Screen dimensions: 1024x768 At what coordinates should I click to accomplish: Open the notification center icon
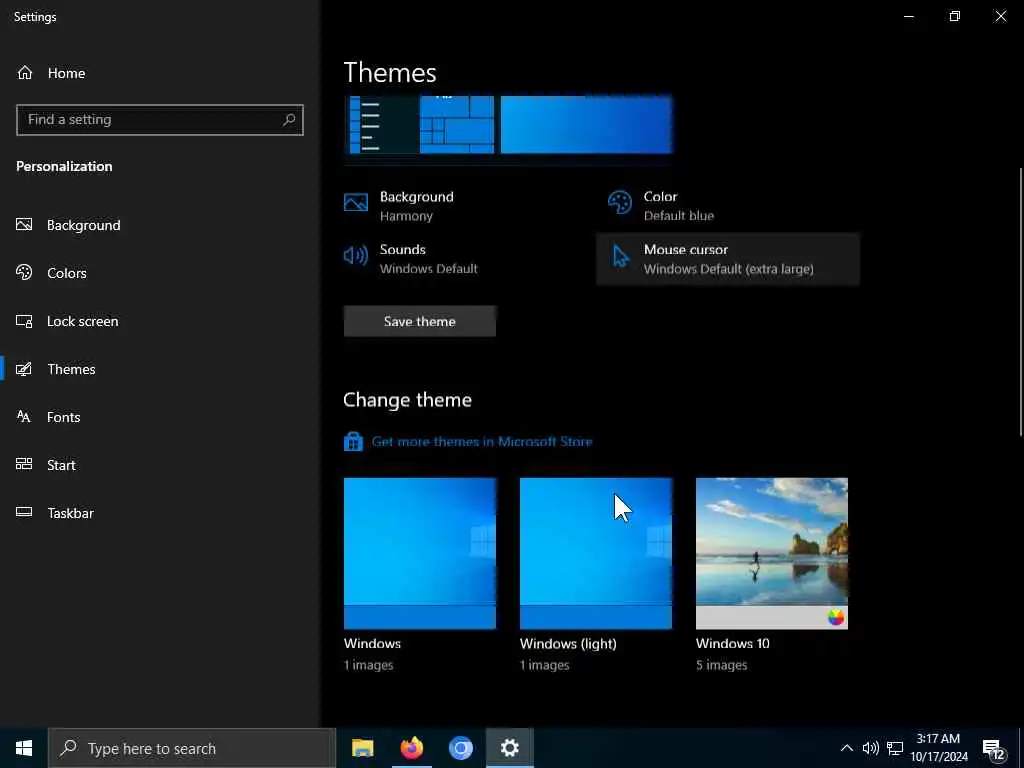[x=994, y=748]
